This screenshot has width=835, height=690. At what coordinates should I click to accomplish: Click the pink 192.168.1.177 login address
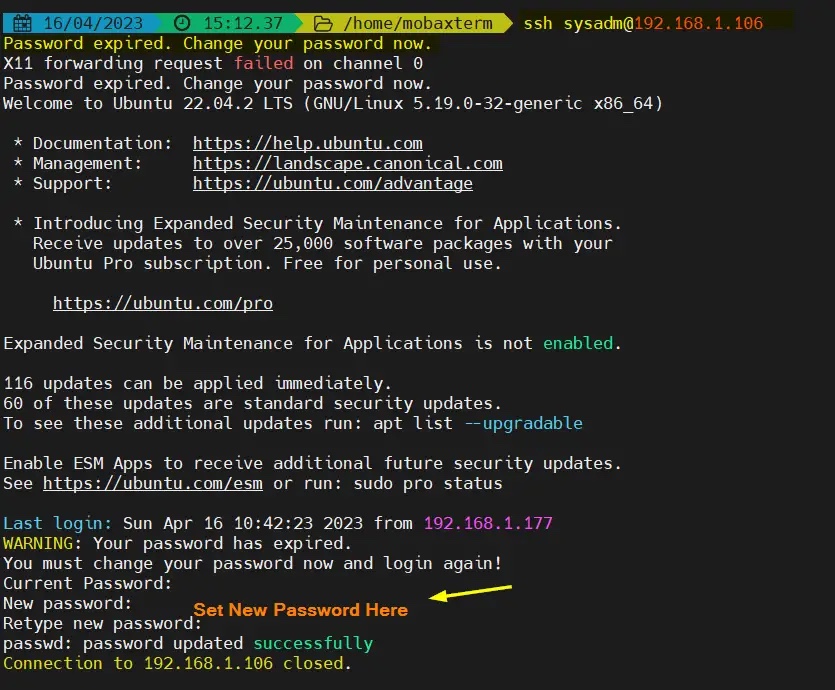click(487, 523)
